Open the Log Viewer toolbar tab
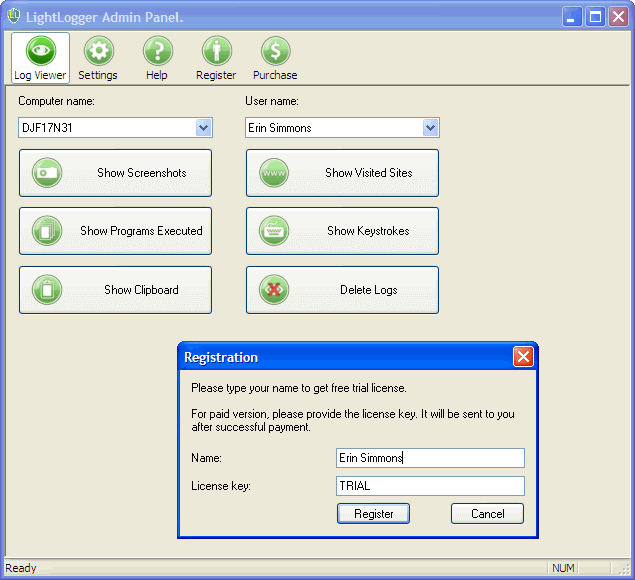 (40, 58)
